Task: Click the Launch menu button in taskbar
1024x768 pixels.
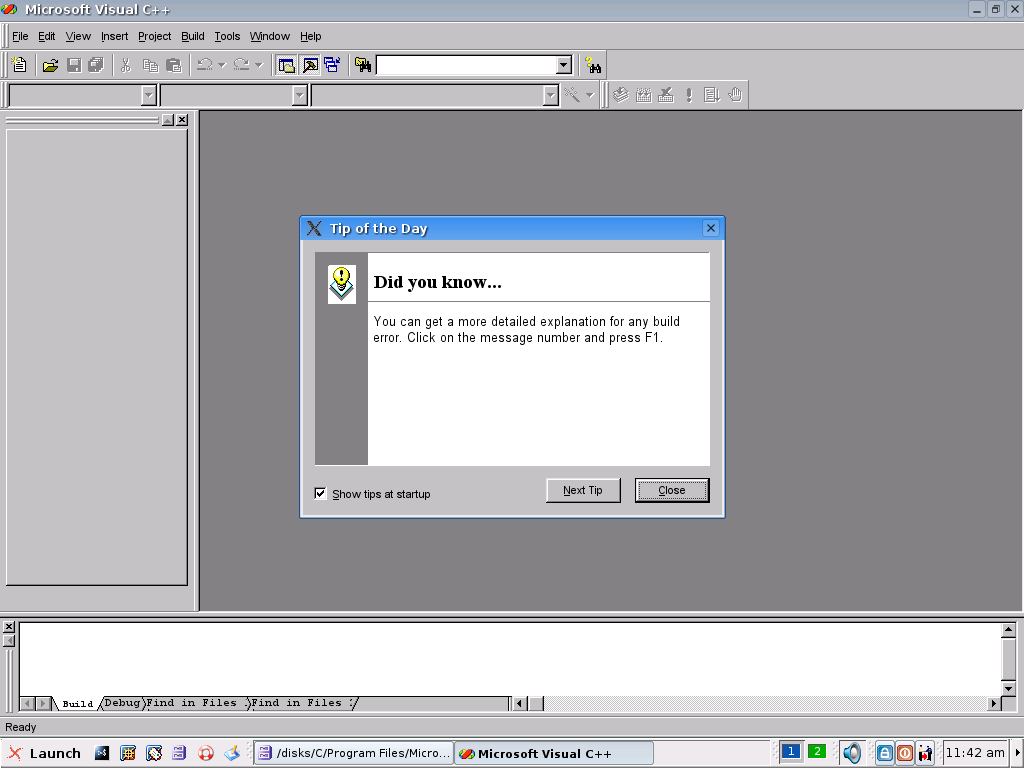Action: tap(44, 753)
